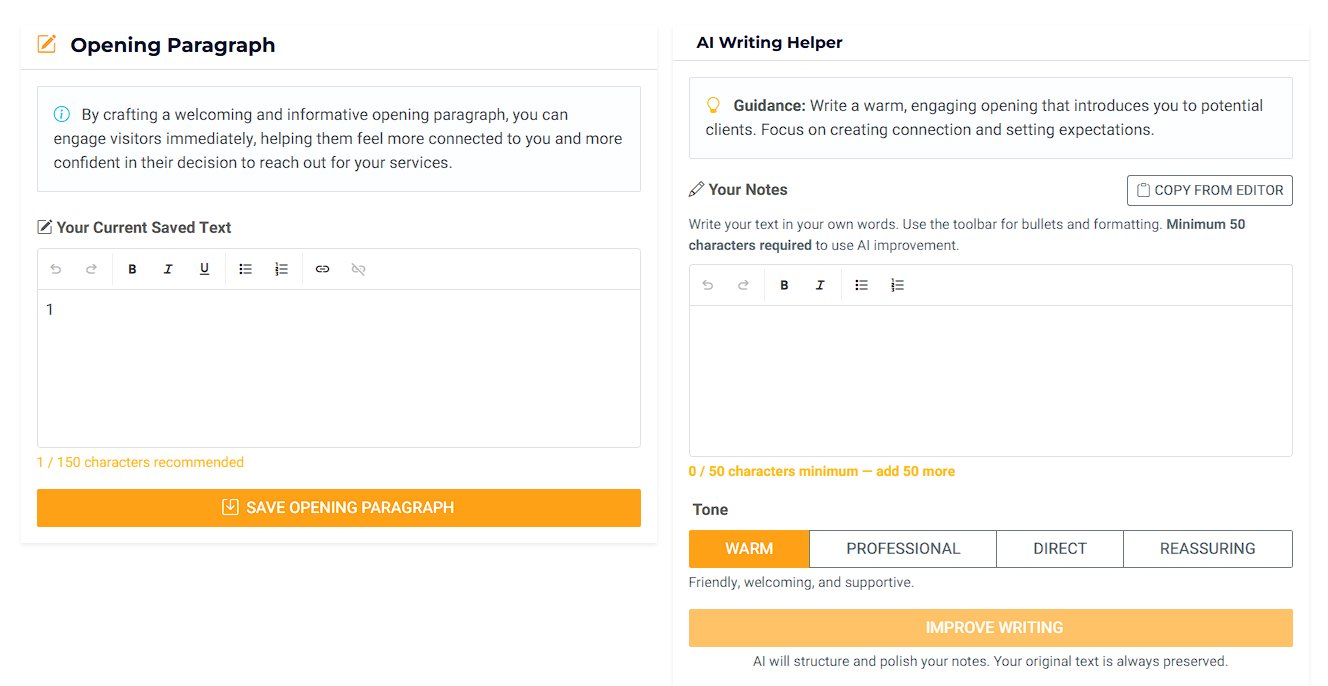Insert numbered list in saved text editor
This screenshot has height=686, width=1328.
tap(281, 269)
